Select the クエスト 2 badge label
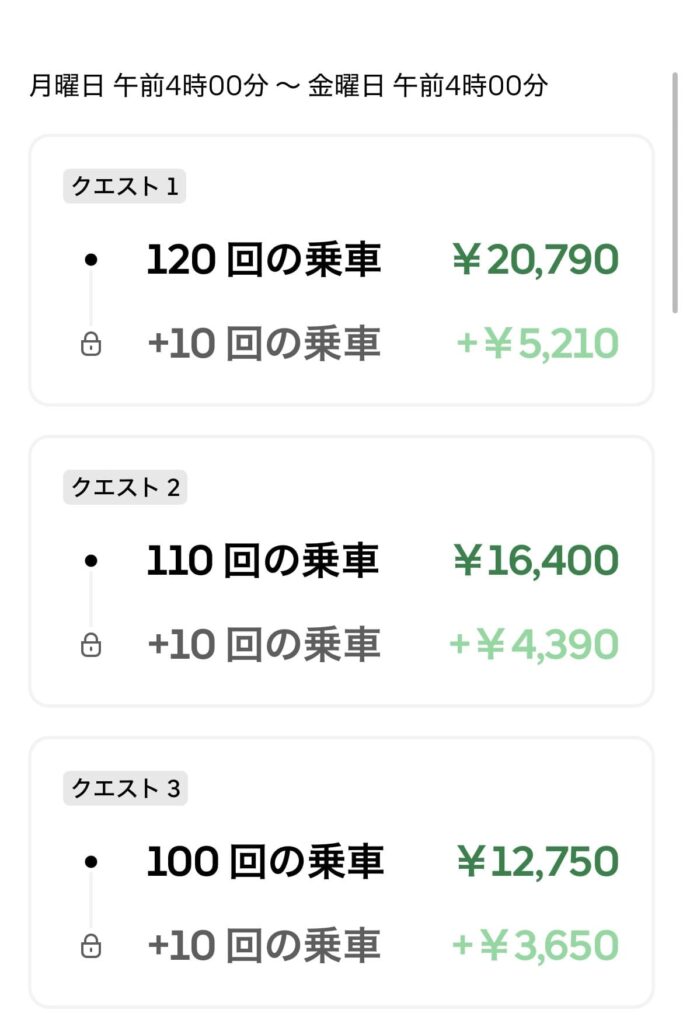This screenshot has height=1024, width=683. click(x=124, y=487)
